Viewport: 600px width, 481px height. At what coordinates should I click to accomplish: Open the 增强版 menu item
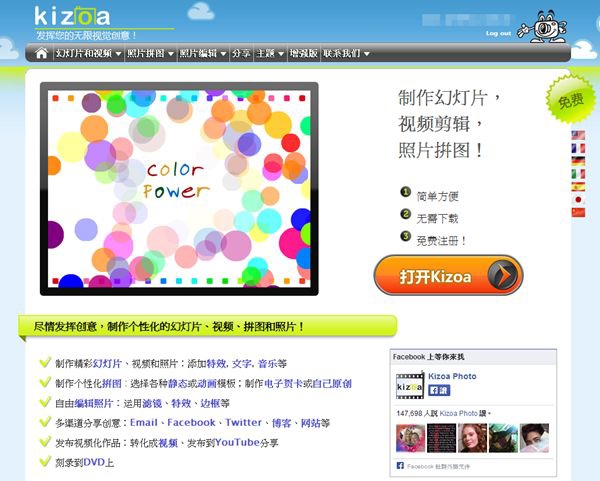[303, 53]
